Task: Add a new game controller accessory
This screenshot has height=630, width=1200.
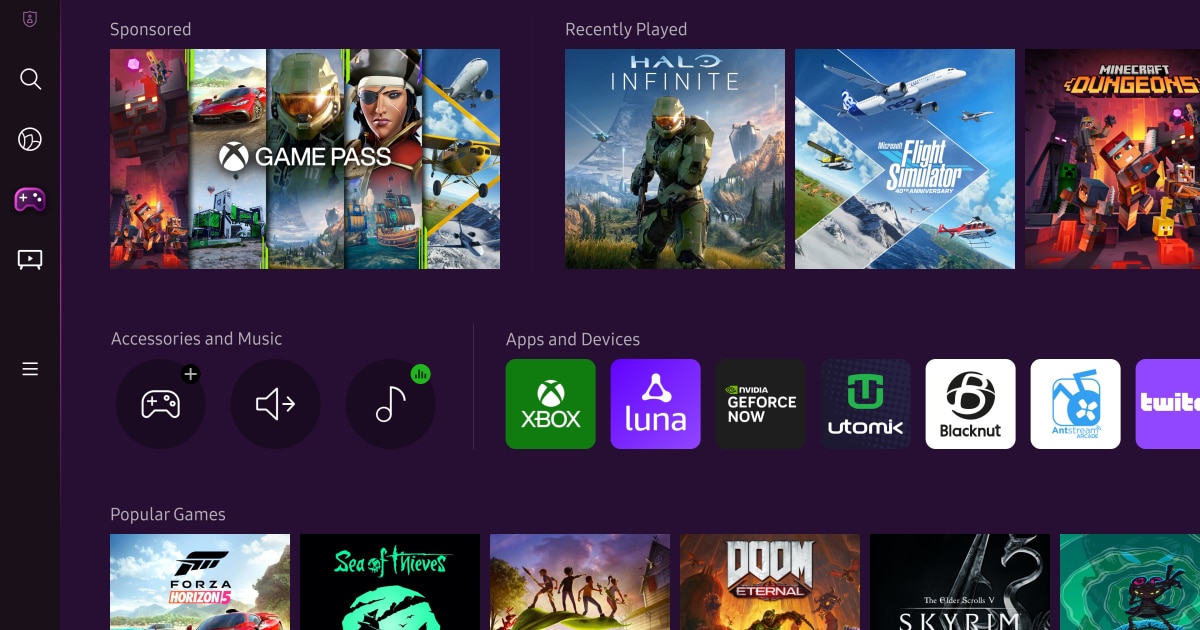Action: pos(160,404)
